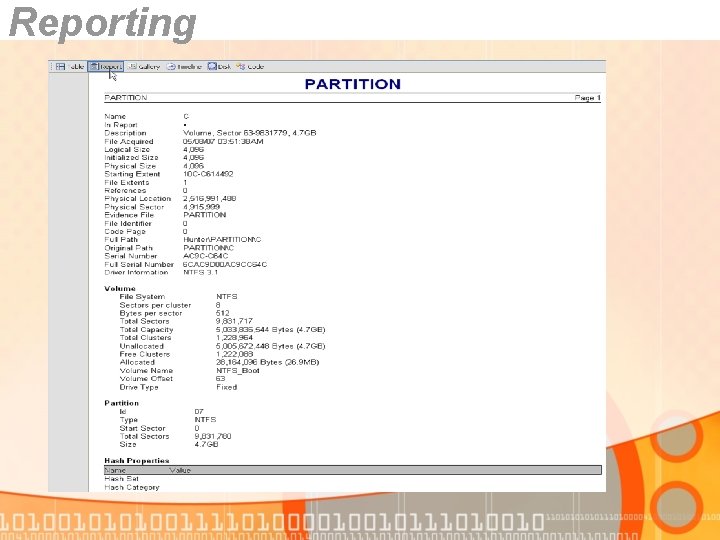Screen dimensions: 720x540
Task: Click the 'Hash Category' row
Action: coord(132,488)
